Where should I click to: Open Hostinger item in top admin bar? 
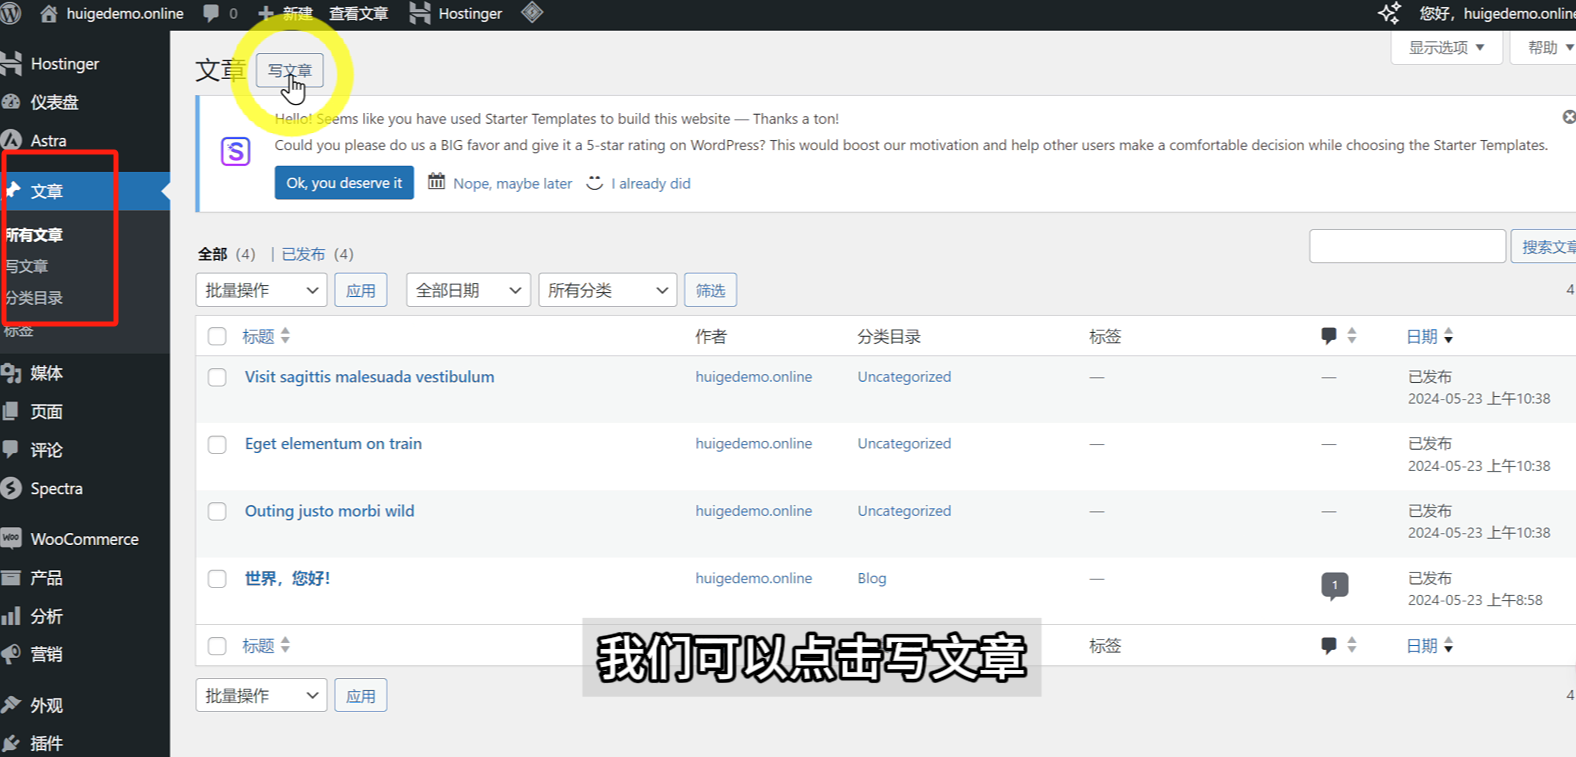click(x=456, y=13)
